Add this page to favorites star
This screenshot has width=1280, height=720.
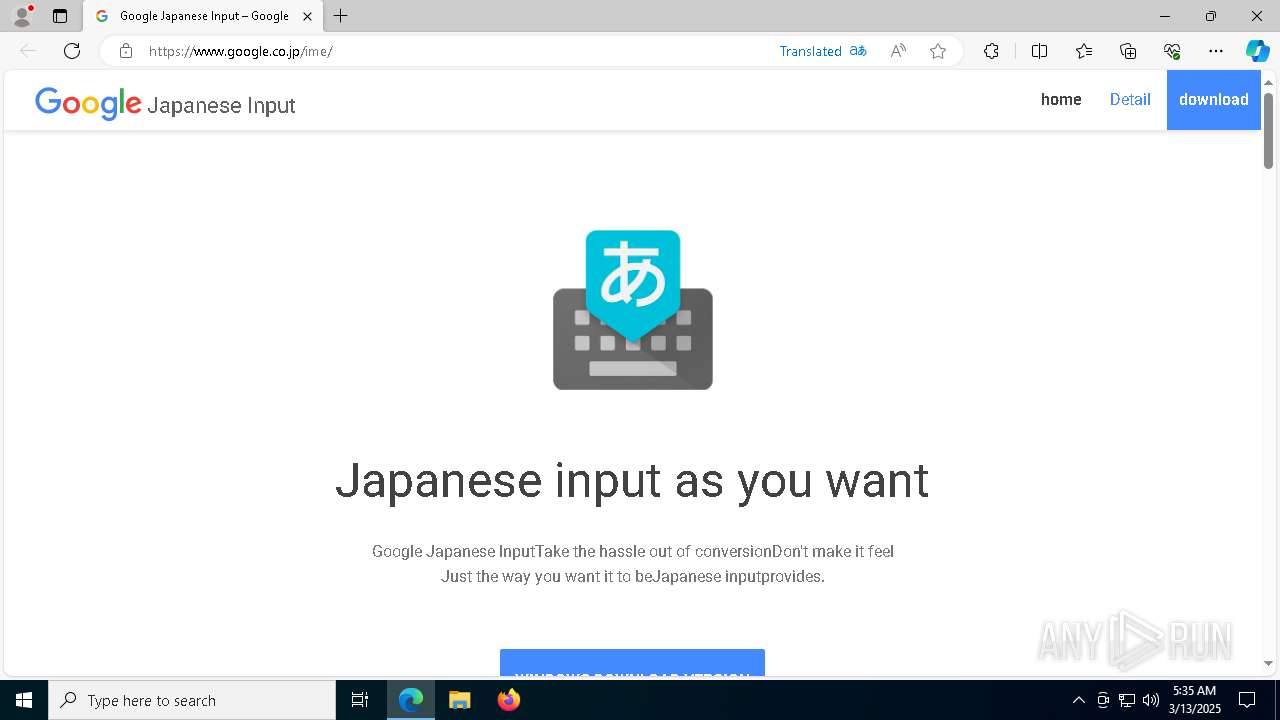(x=938, y=51)
